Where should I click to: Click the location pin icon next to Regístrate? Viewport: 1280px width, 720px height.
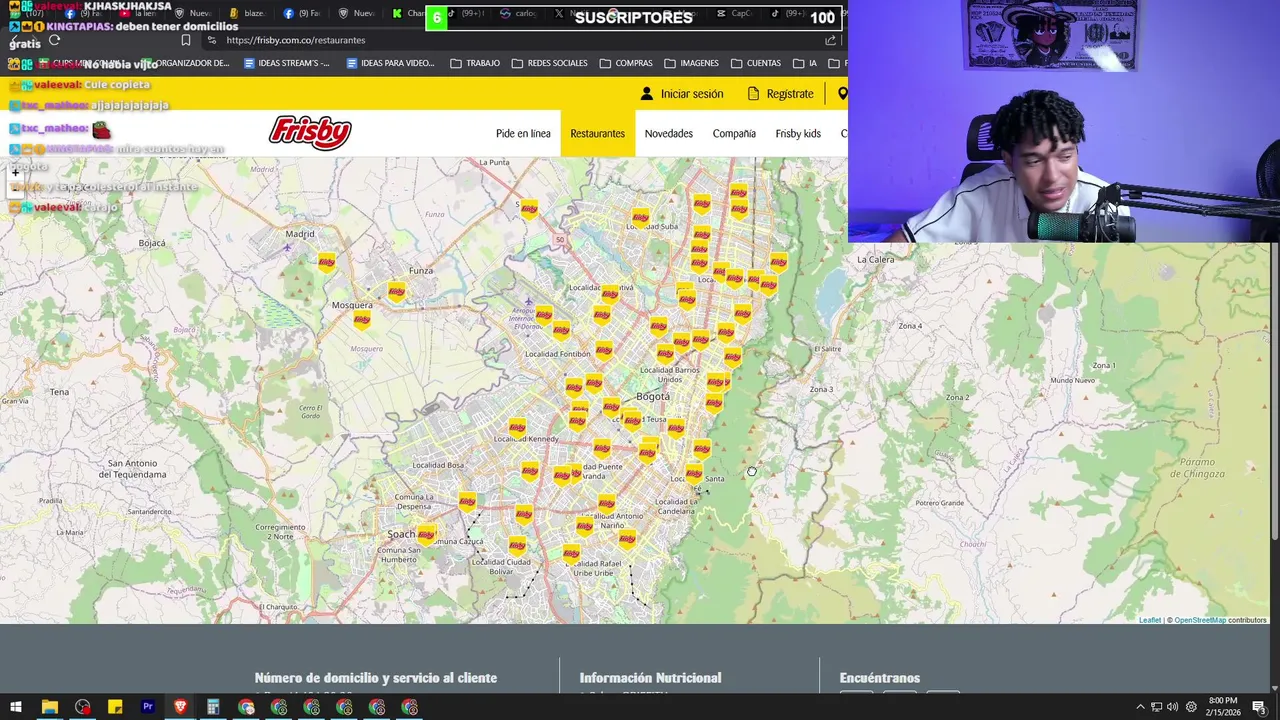(842, 93)
